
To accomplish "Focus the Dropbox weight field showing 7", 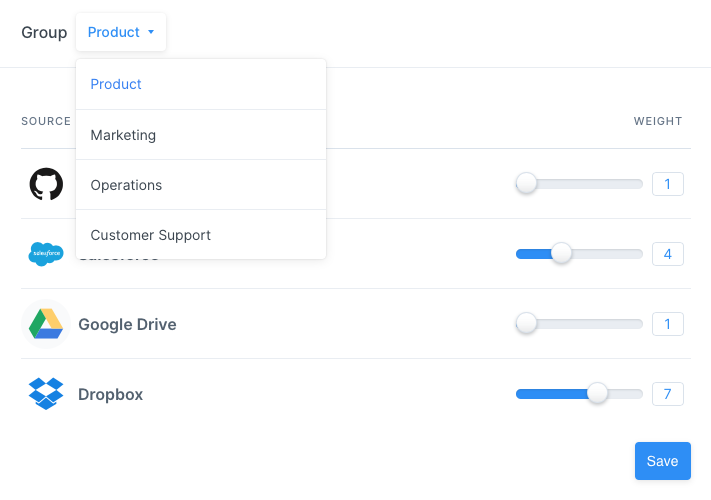I will (667, 394).
